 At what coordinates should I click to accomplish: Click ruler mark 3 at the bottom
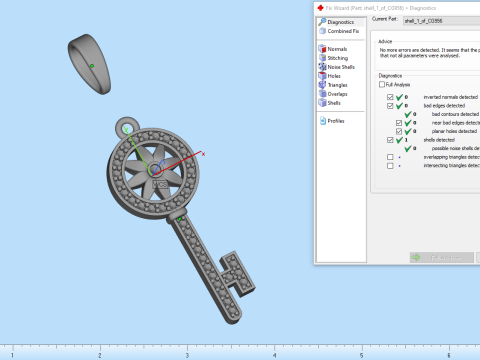tap(187, 355)
